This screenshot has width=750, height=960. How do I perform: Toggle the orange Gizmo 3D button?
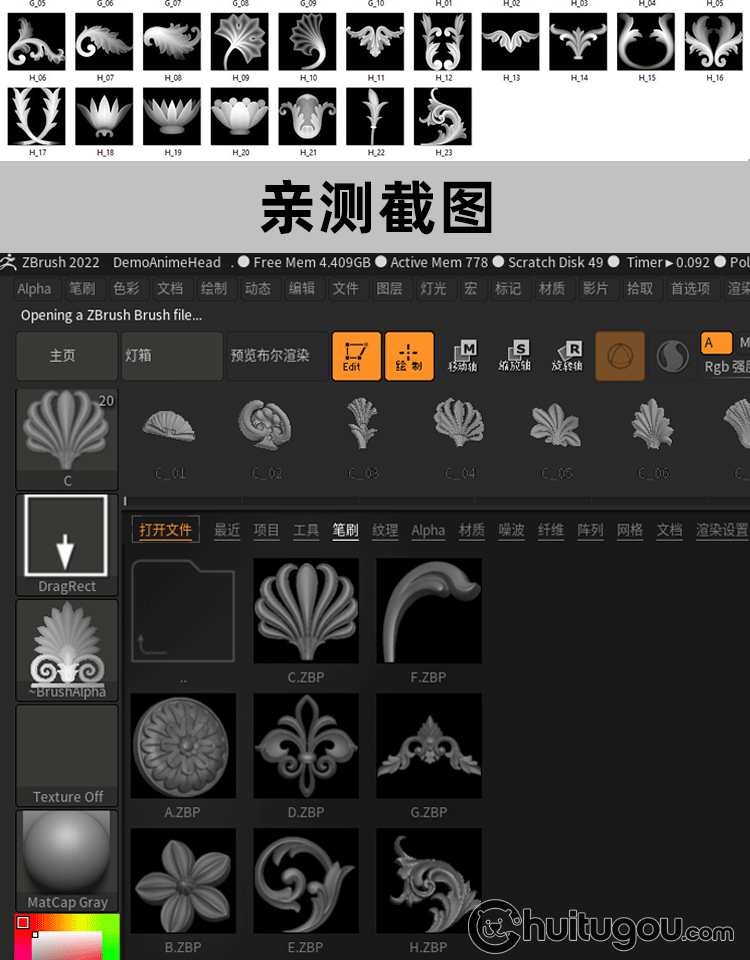tap(620, 356)
